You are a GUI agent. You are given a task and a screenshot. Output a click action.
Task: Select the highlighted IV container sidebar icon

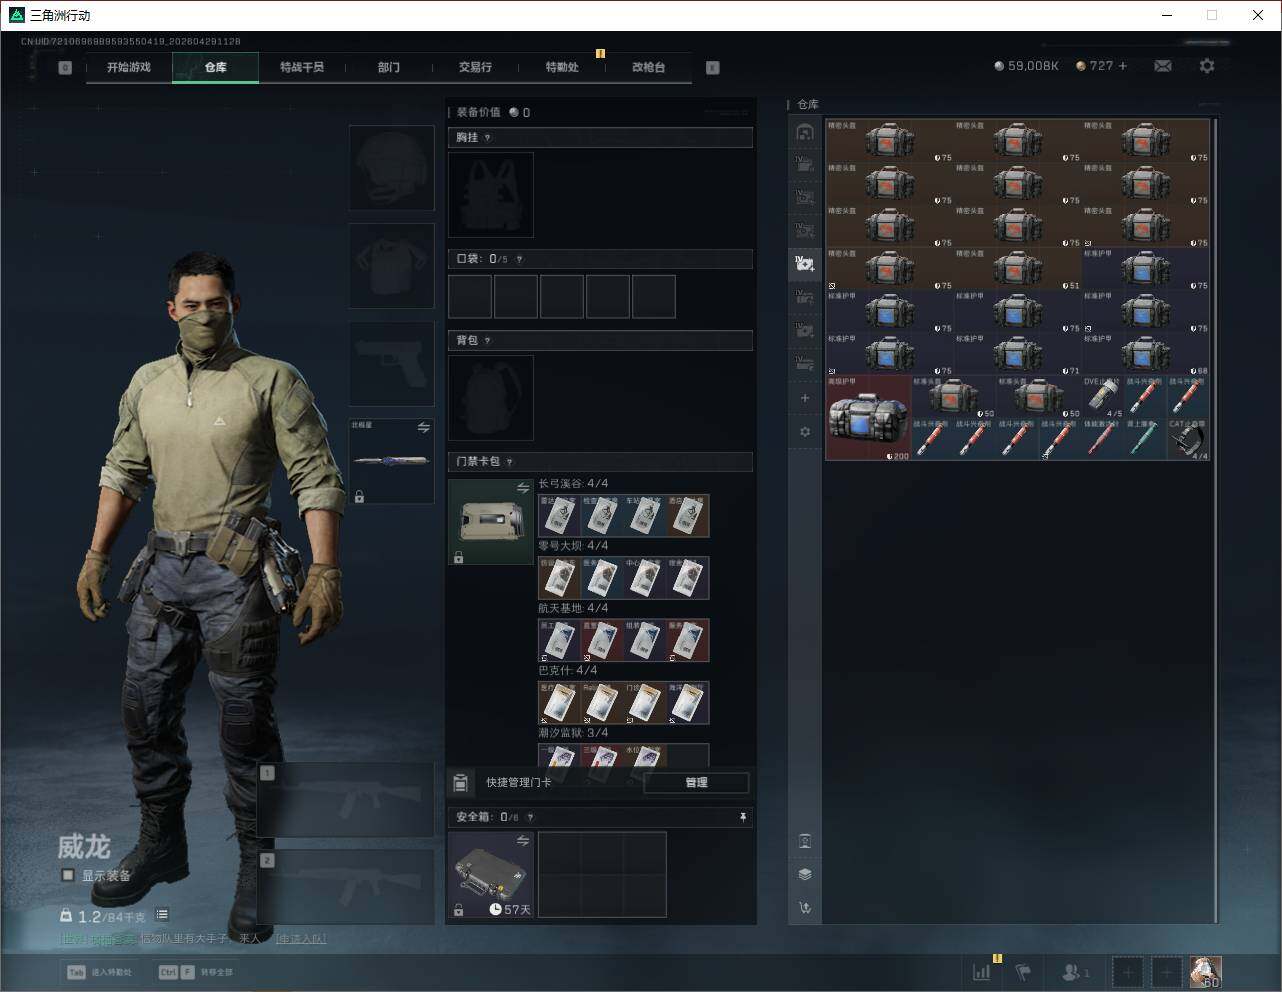point(805,264)
